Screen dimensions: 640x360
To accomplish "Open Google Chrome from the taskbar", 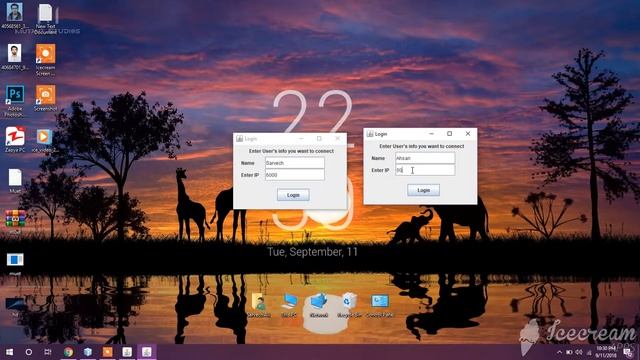I will 68,352.
